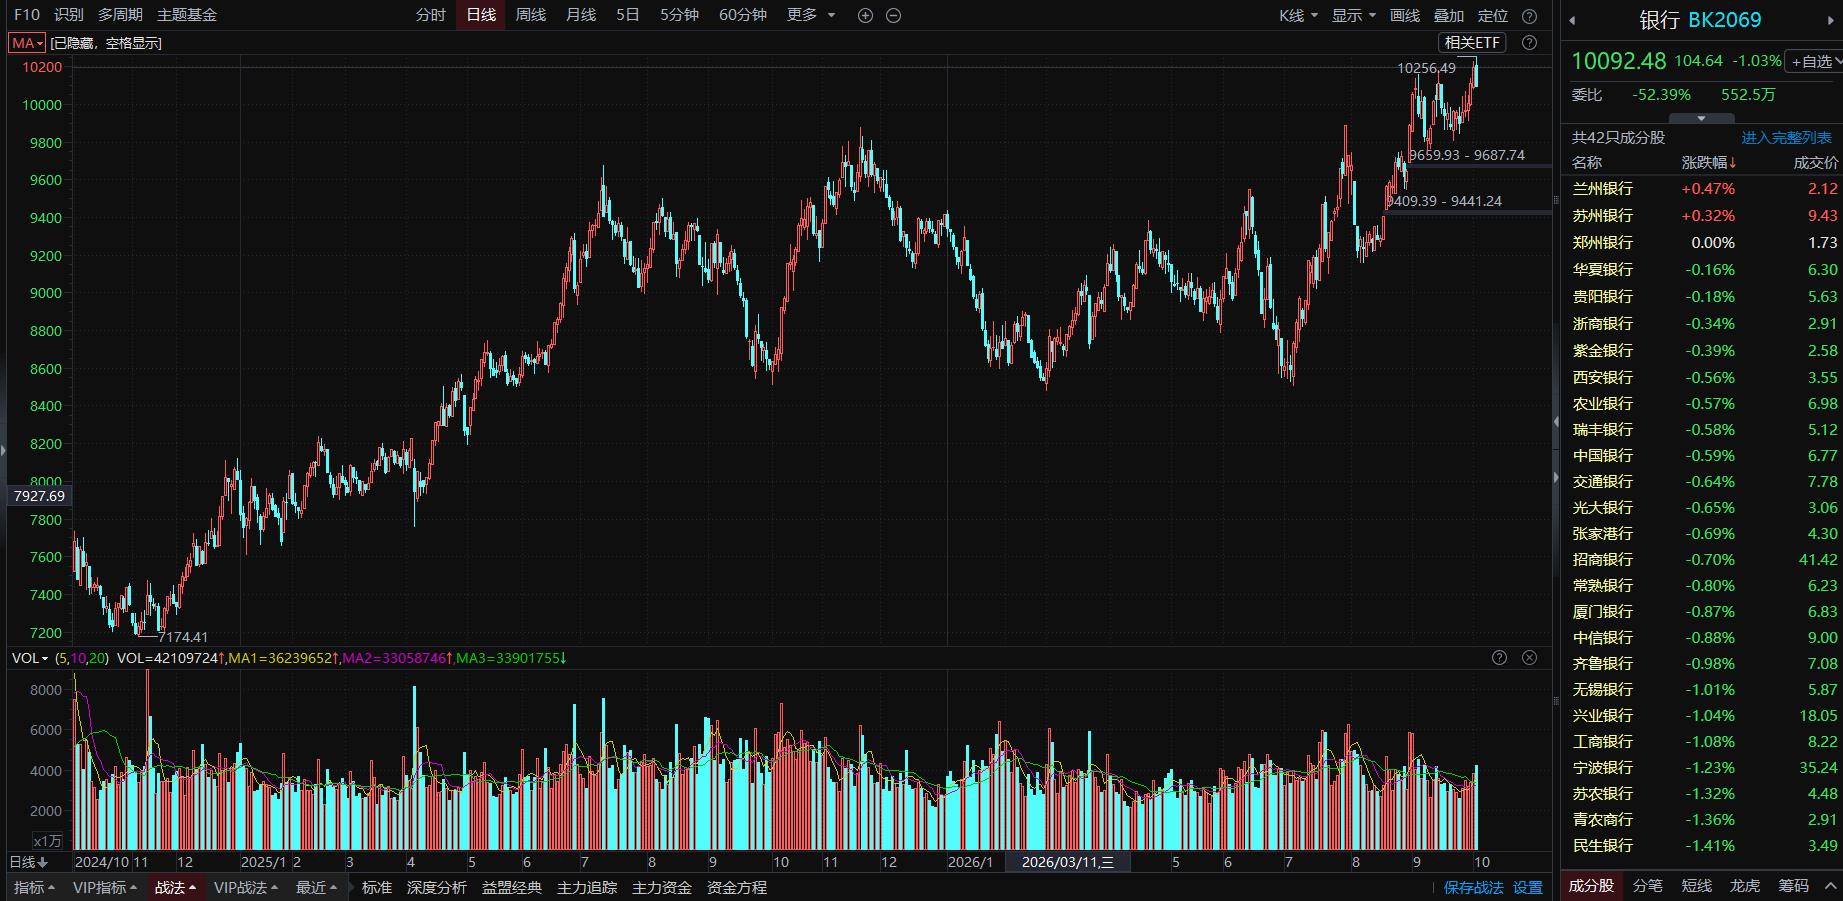
Task: Open the VOL indicator help icon
Action: (1499, 657)
